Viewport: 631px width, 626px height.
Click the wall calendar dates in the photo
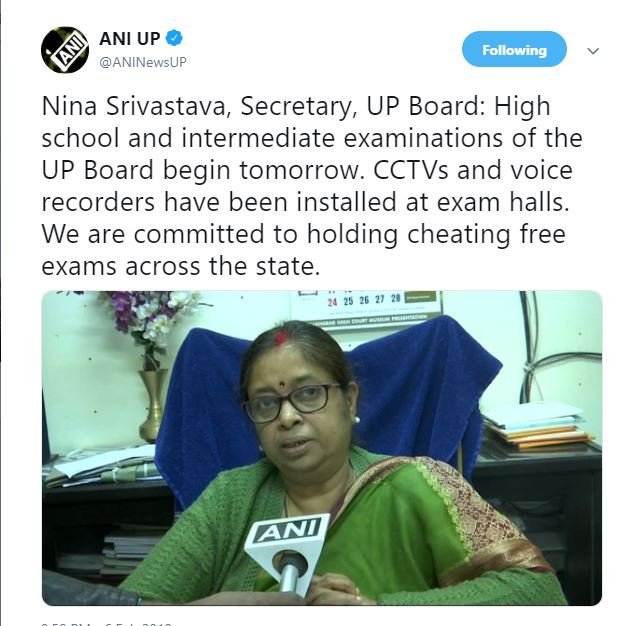coord(365,300)
